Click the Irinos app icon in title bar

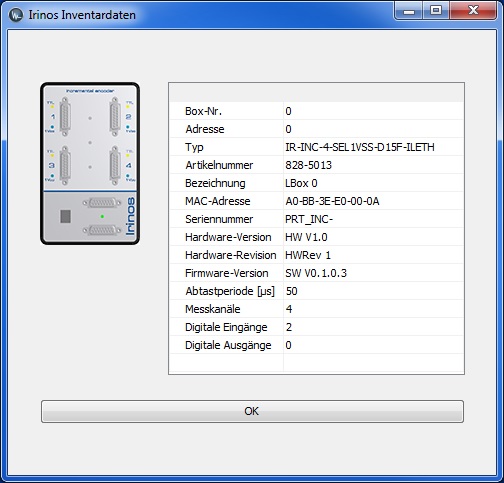[16, 15]
